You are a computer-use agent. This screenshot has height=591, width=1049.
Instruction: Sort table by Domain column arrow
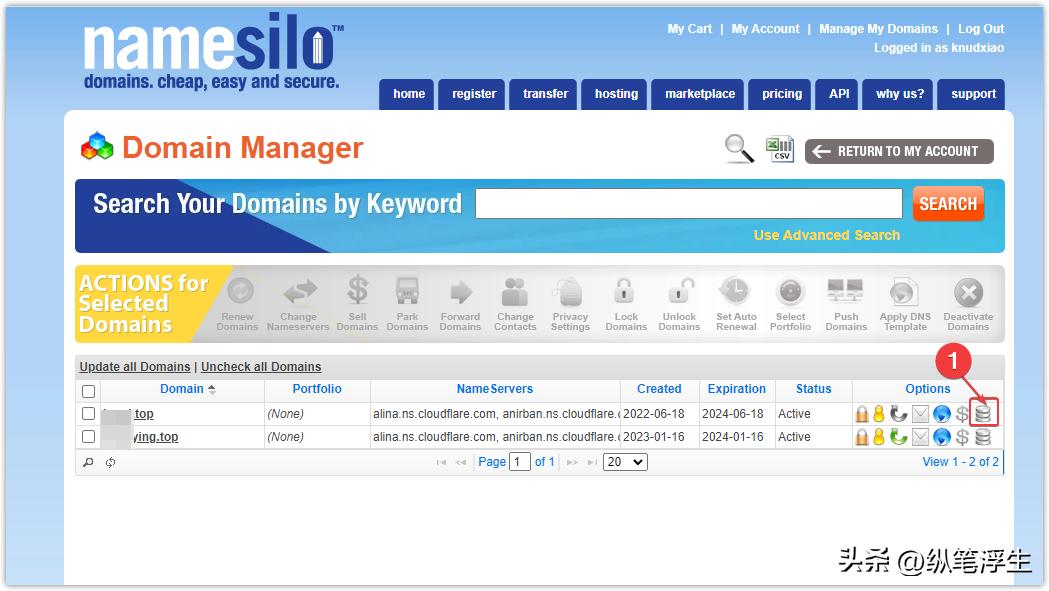[x=212, y=390]
